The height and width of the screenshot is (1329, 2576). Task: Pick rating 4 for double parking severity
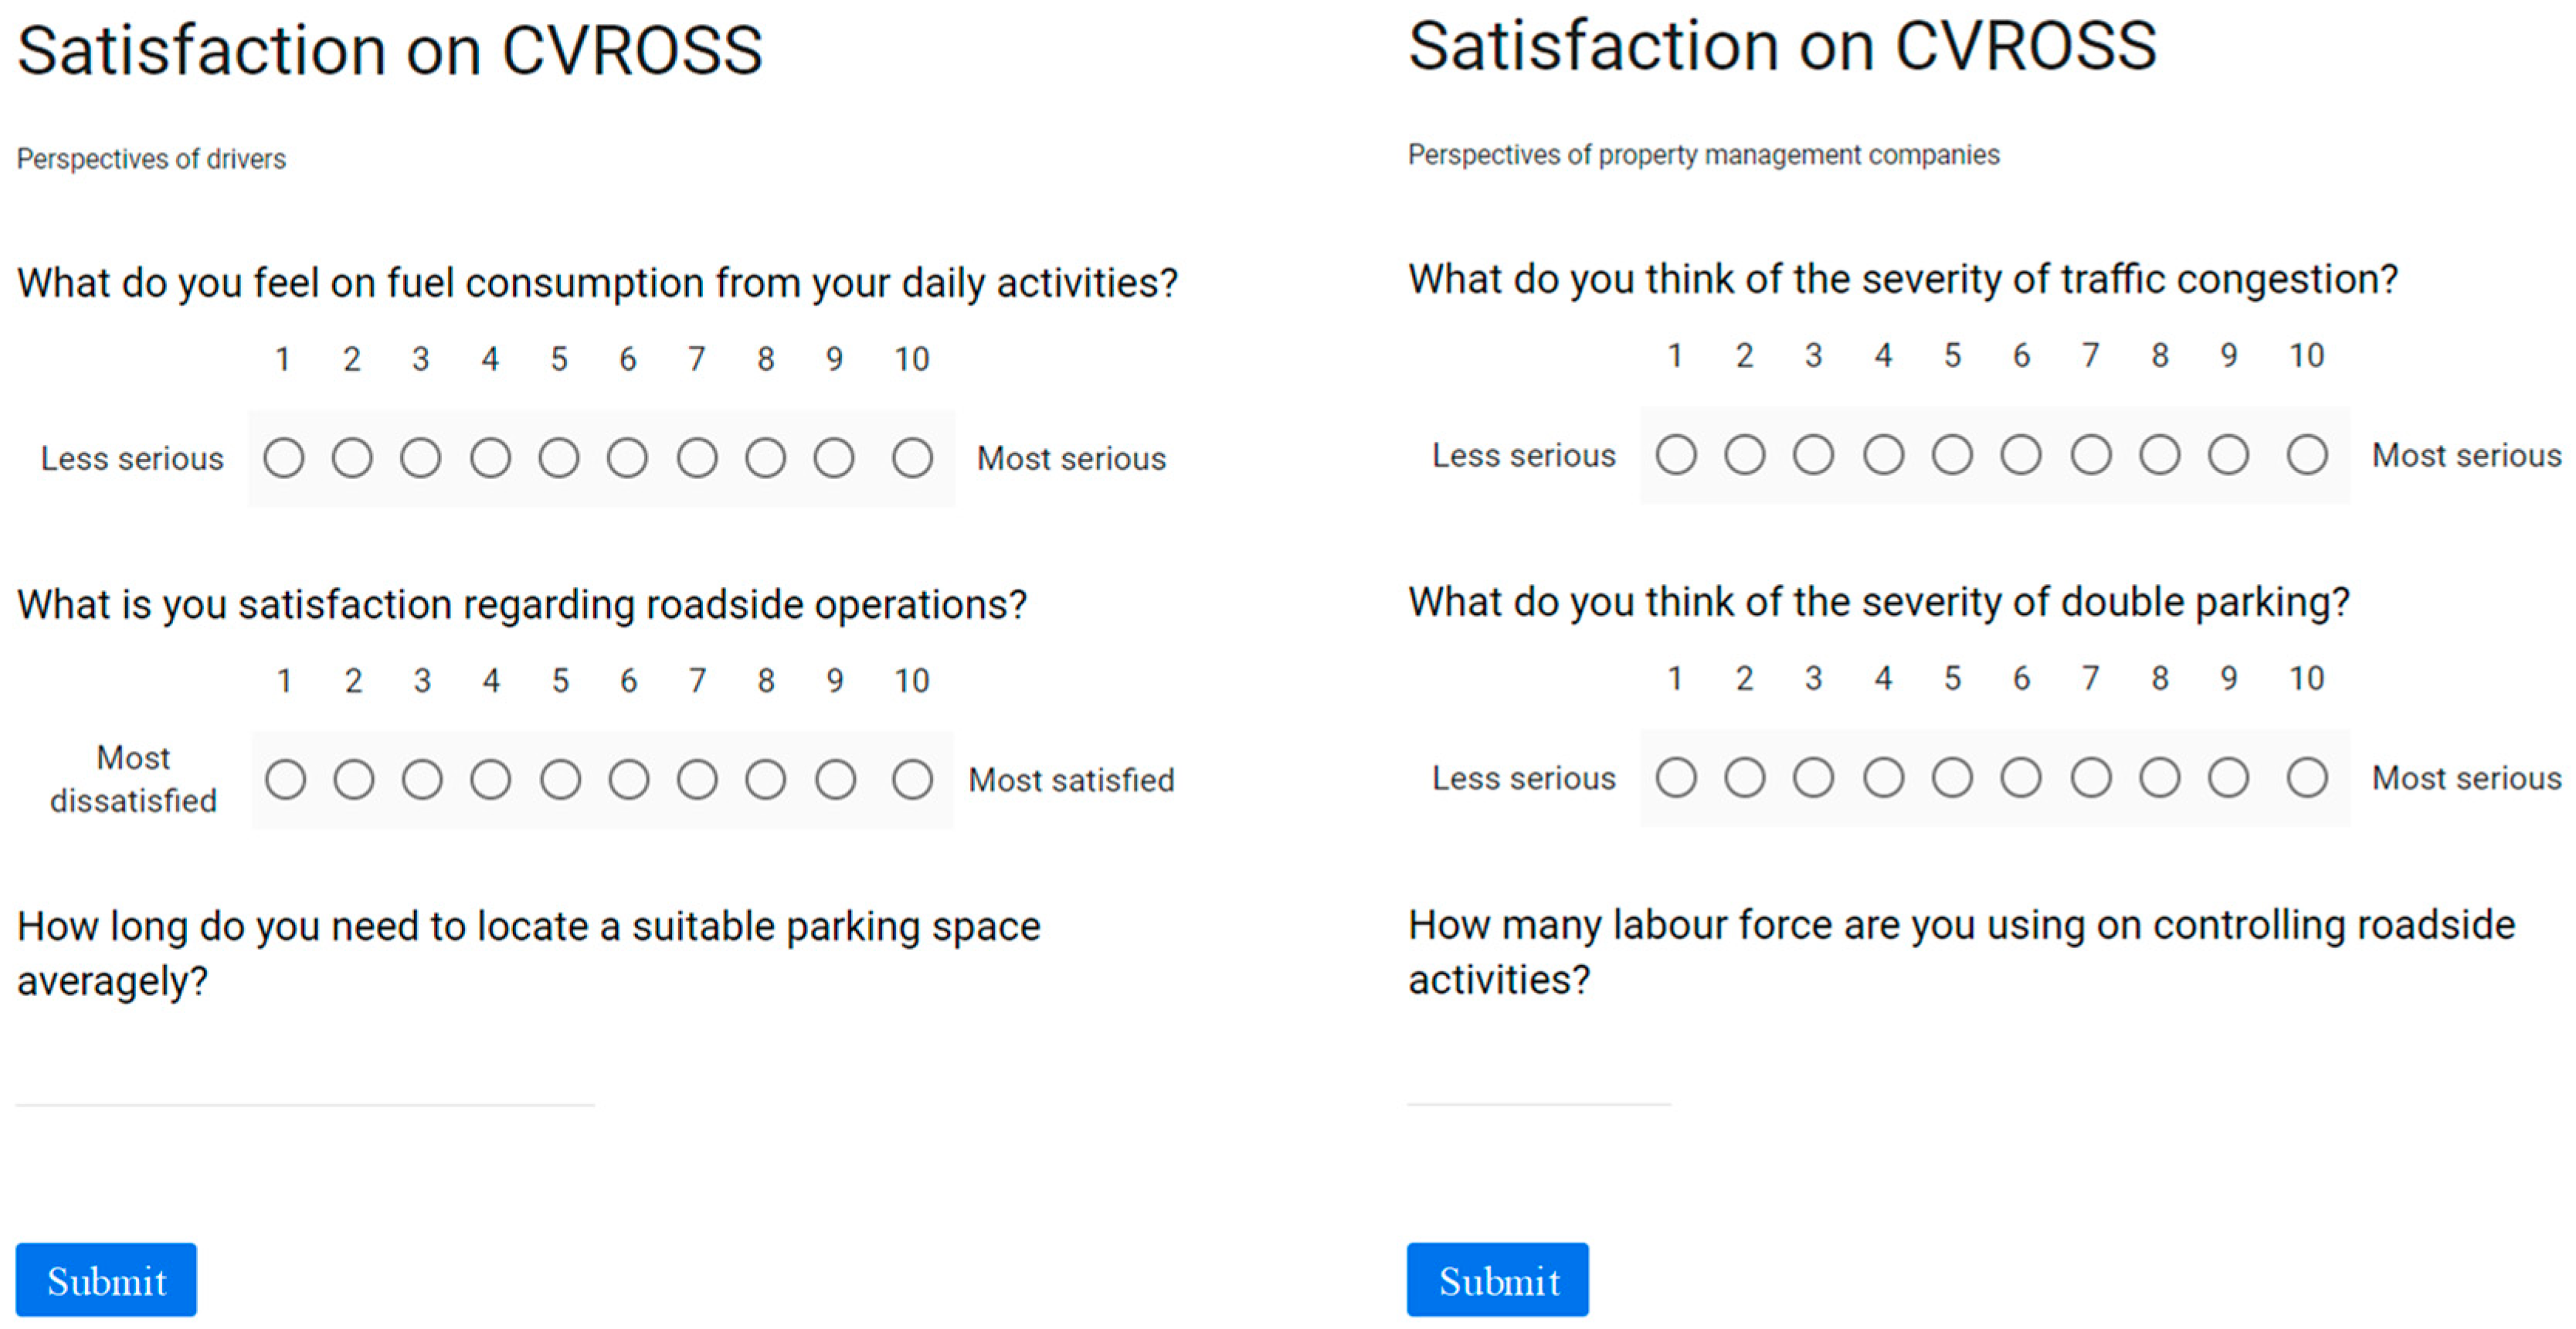pyautogui.click(x=1883, y=777)
